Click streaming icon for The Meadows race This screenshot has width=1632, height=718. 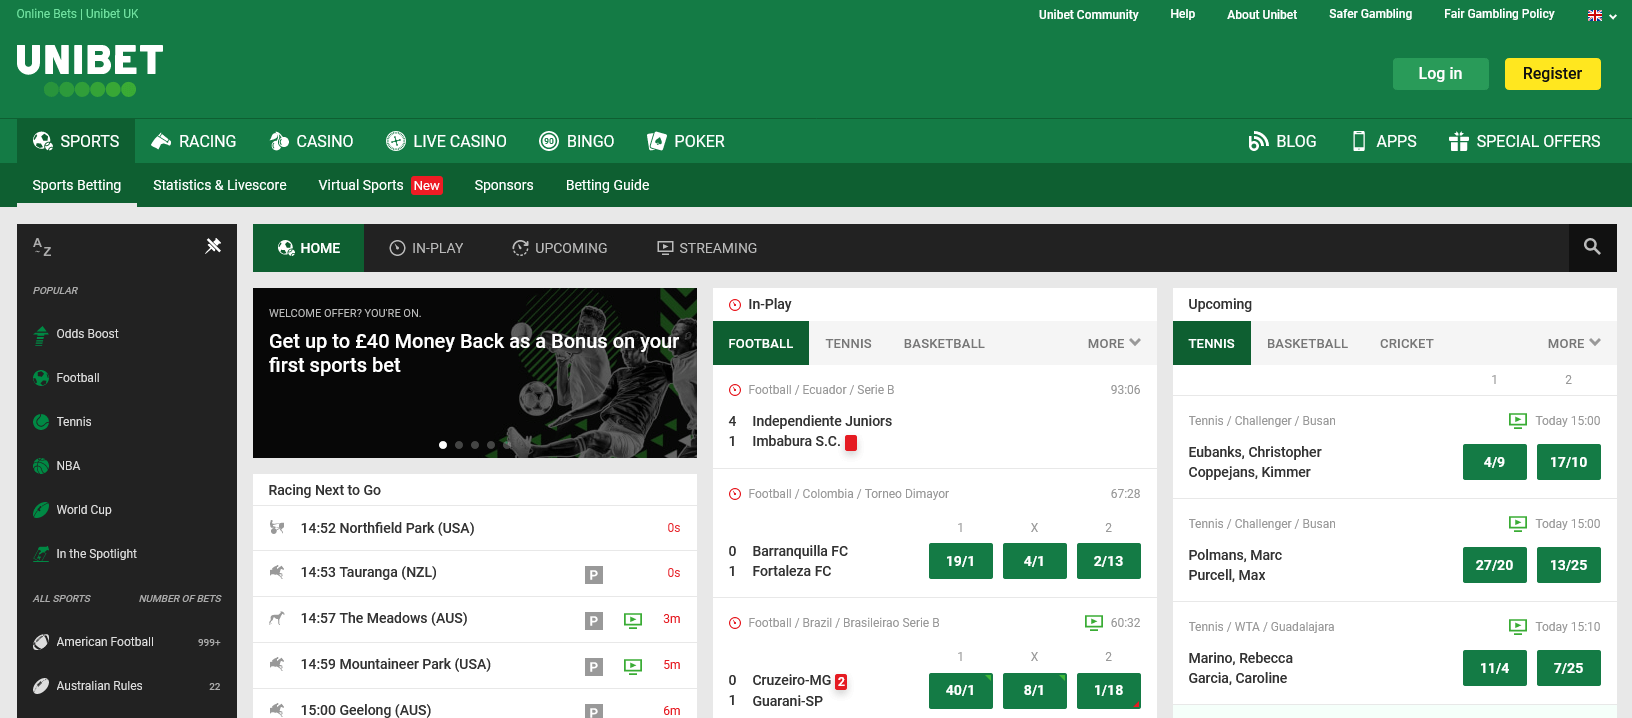pyautogui.click(x=633, y=620)
